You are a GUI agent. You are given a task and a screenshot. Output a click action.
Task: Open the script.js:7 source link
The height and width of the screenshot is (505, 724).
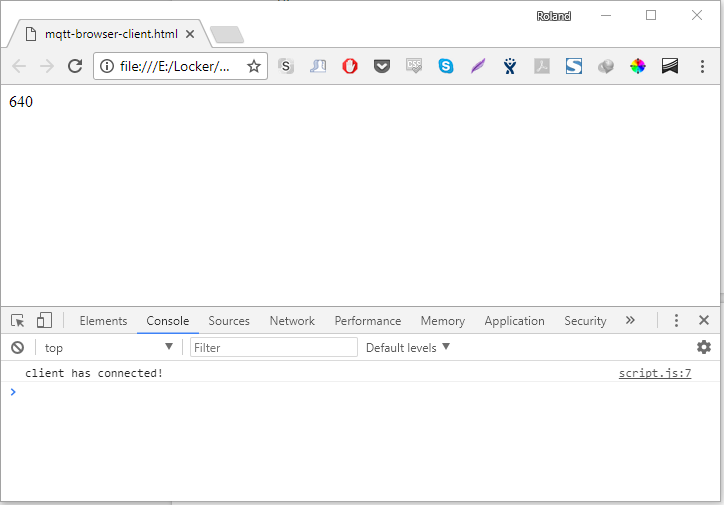click(655, 373)
